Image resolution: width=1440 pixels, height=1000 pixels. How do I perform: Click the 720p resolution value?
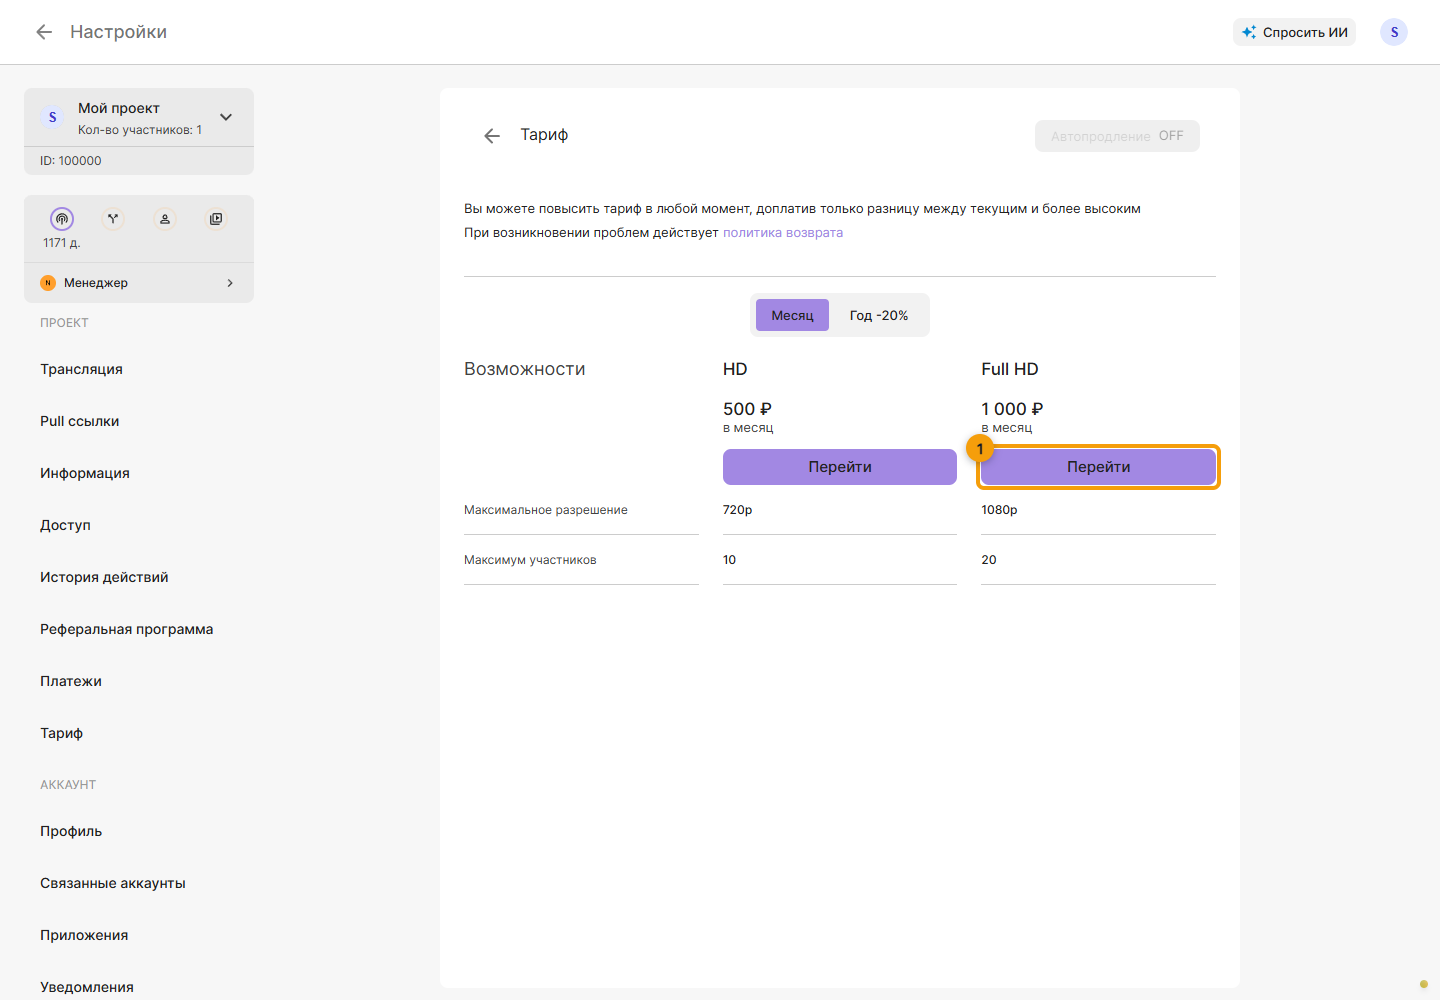[x=737, y=510]
